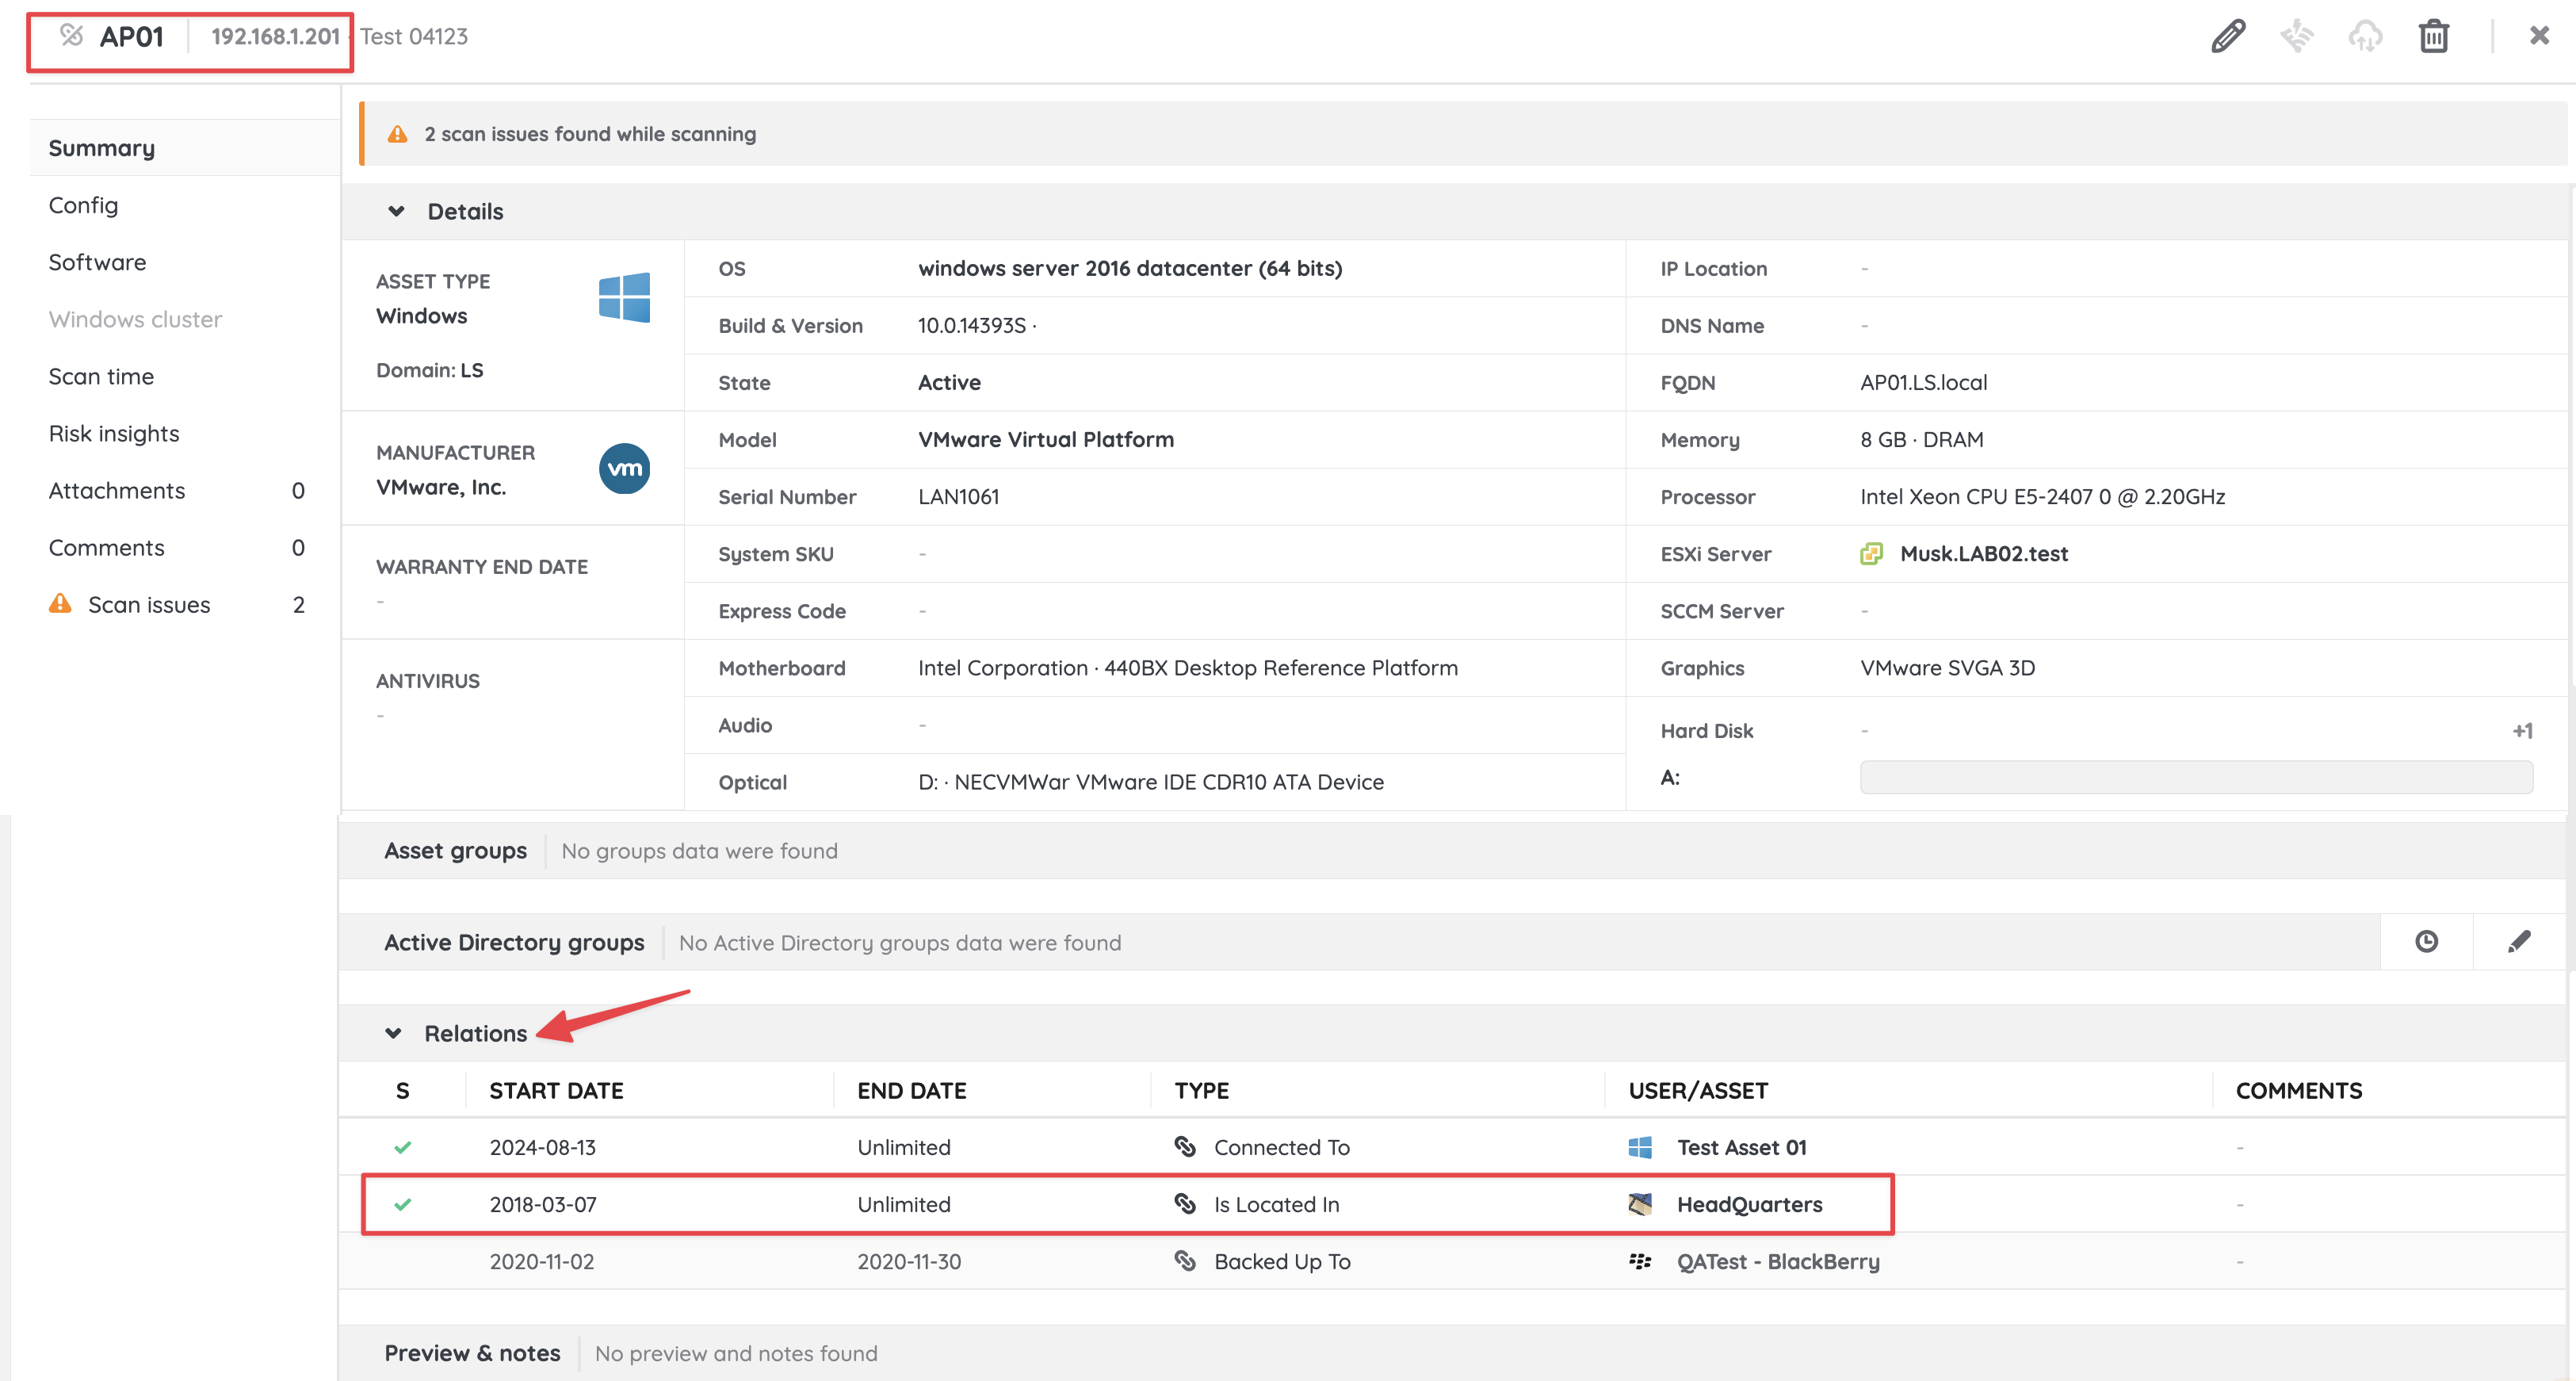Click the end date 2020-11-30
The width and height of the screenshot is (2576, 1381).
(909, 1261)
